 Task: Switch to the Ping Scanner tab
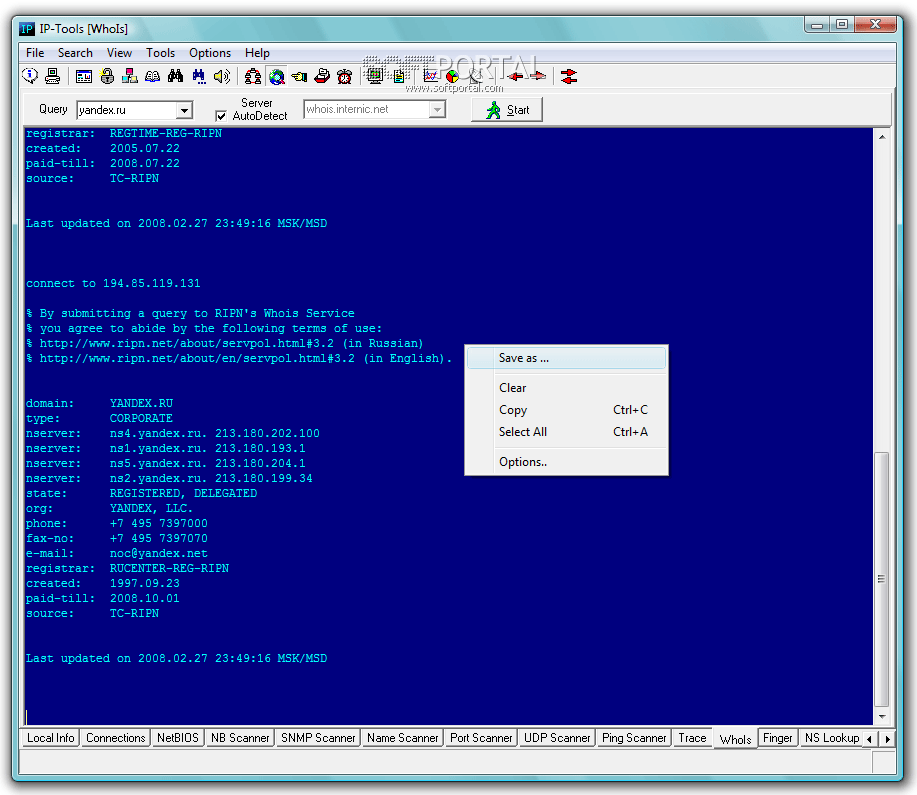[634, 738]
